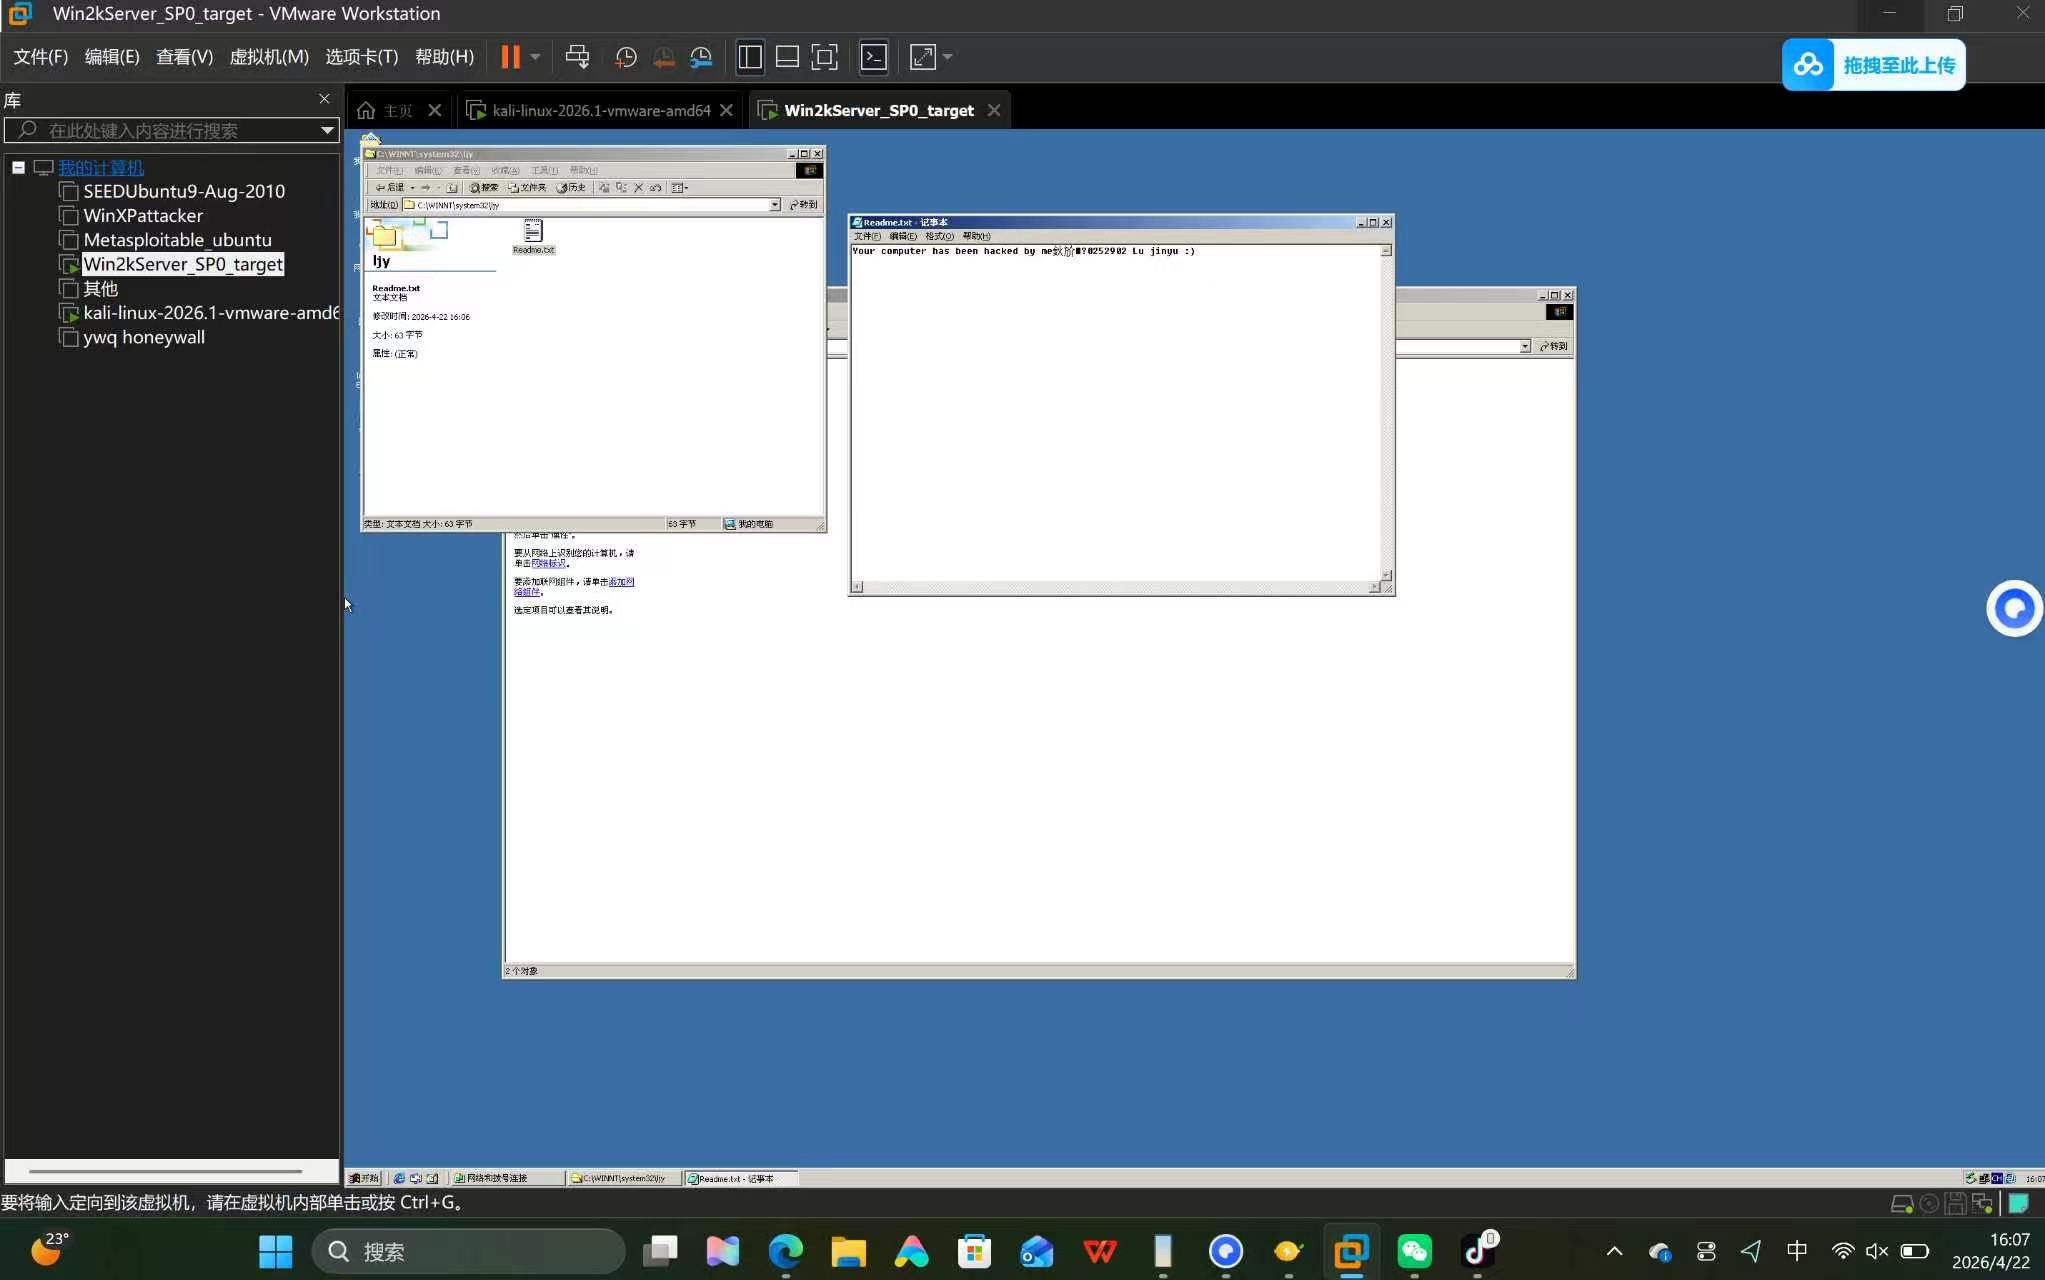Screen dimensions: 2045x1280
Task: Toggle the library sidebar view
Action: pyautogui.click(x=750, y=57)
